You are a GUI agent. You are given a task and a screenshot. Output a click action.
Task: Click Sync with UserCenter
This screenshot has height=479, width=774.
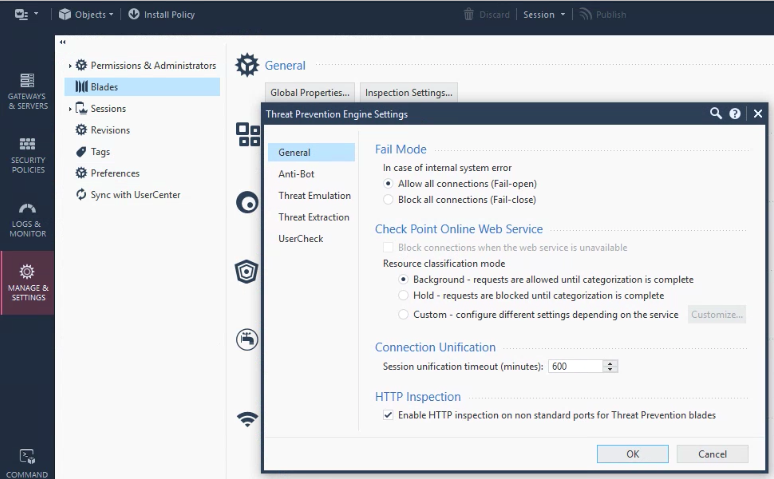[135, 195]
